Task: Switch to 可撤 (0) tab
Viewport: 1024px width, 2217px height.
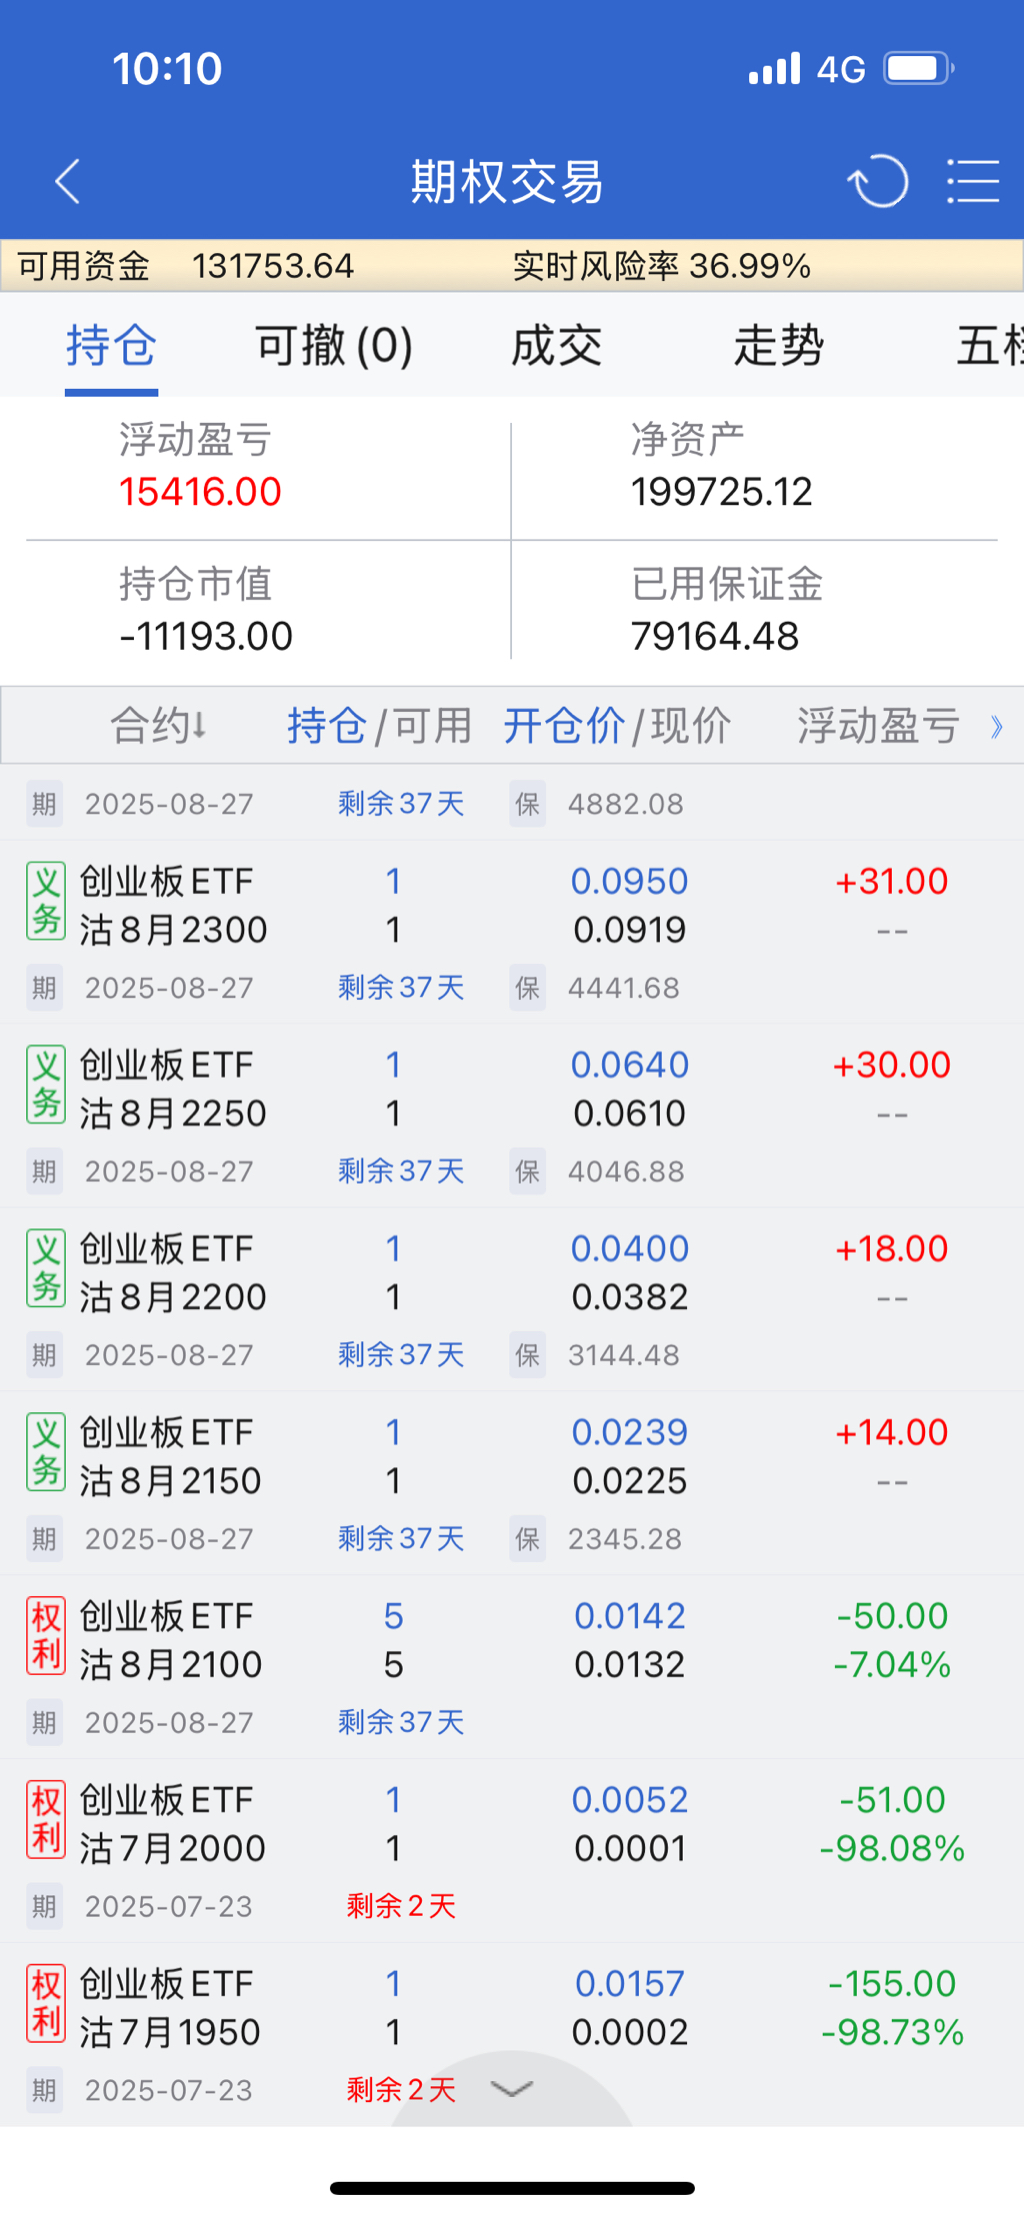Action: click(x=334, y=346)
